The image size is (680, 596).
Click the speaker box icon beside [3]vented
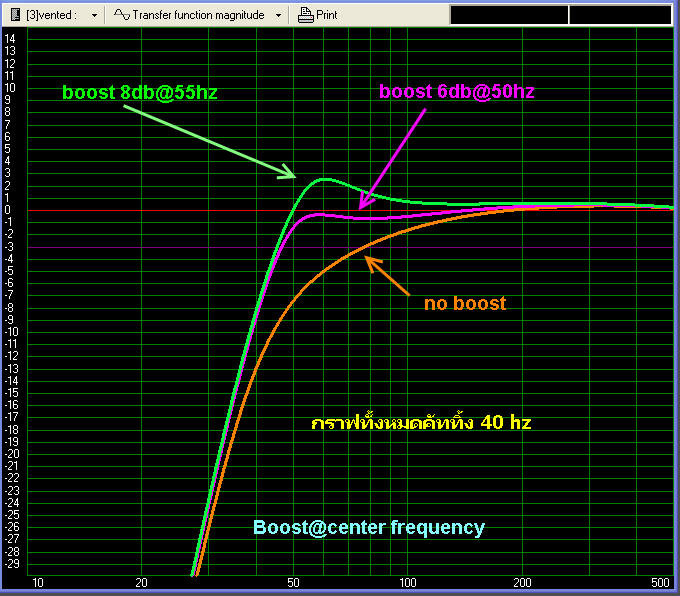coord(15,15)
